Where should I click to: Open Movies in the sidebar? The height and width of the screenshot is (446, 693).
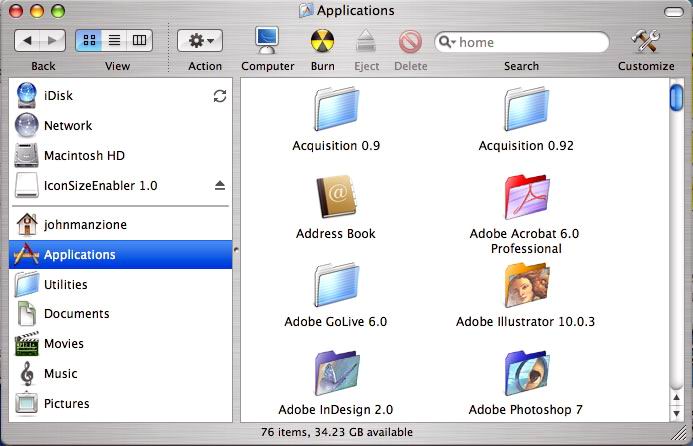coord(120,344)
